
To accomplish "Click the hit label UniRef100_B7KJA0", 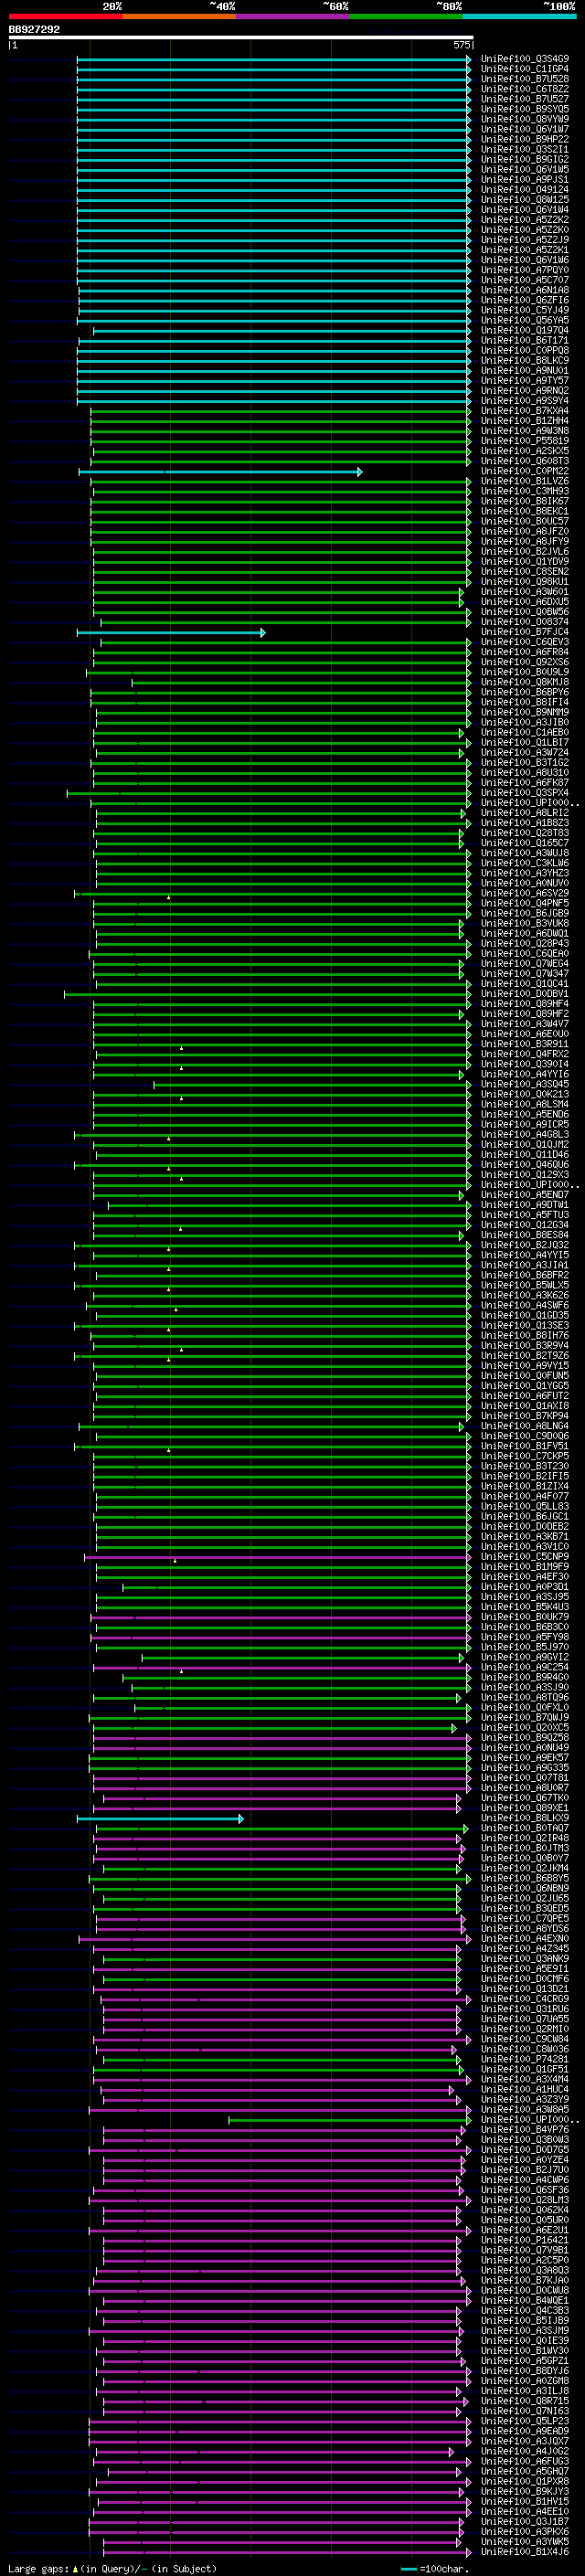I will click(525, 2280).
